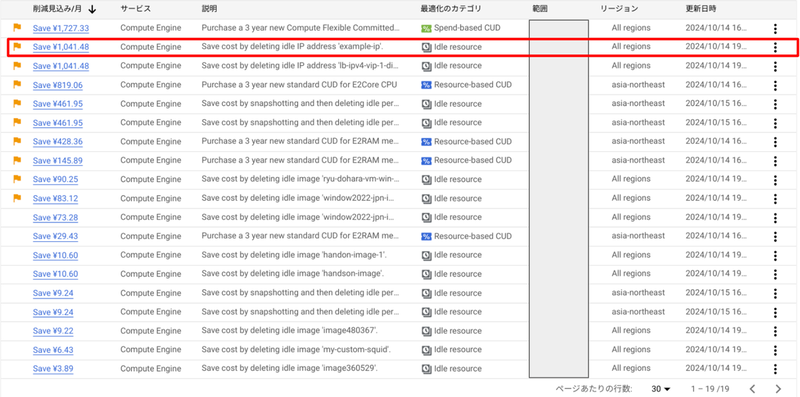The width and height of the screenshot is (800, 397).
Task: Open three-dot menu for Save ¥73.28 row
Action: point(775,218)
